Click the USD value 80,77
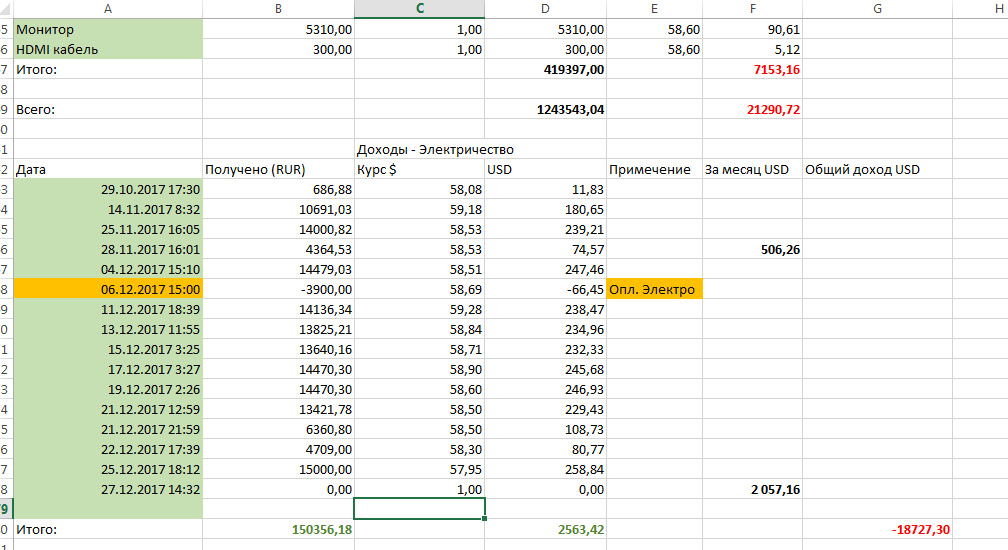1008x550 pixels. (x=588, y=450)
